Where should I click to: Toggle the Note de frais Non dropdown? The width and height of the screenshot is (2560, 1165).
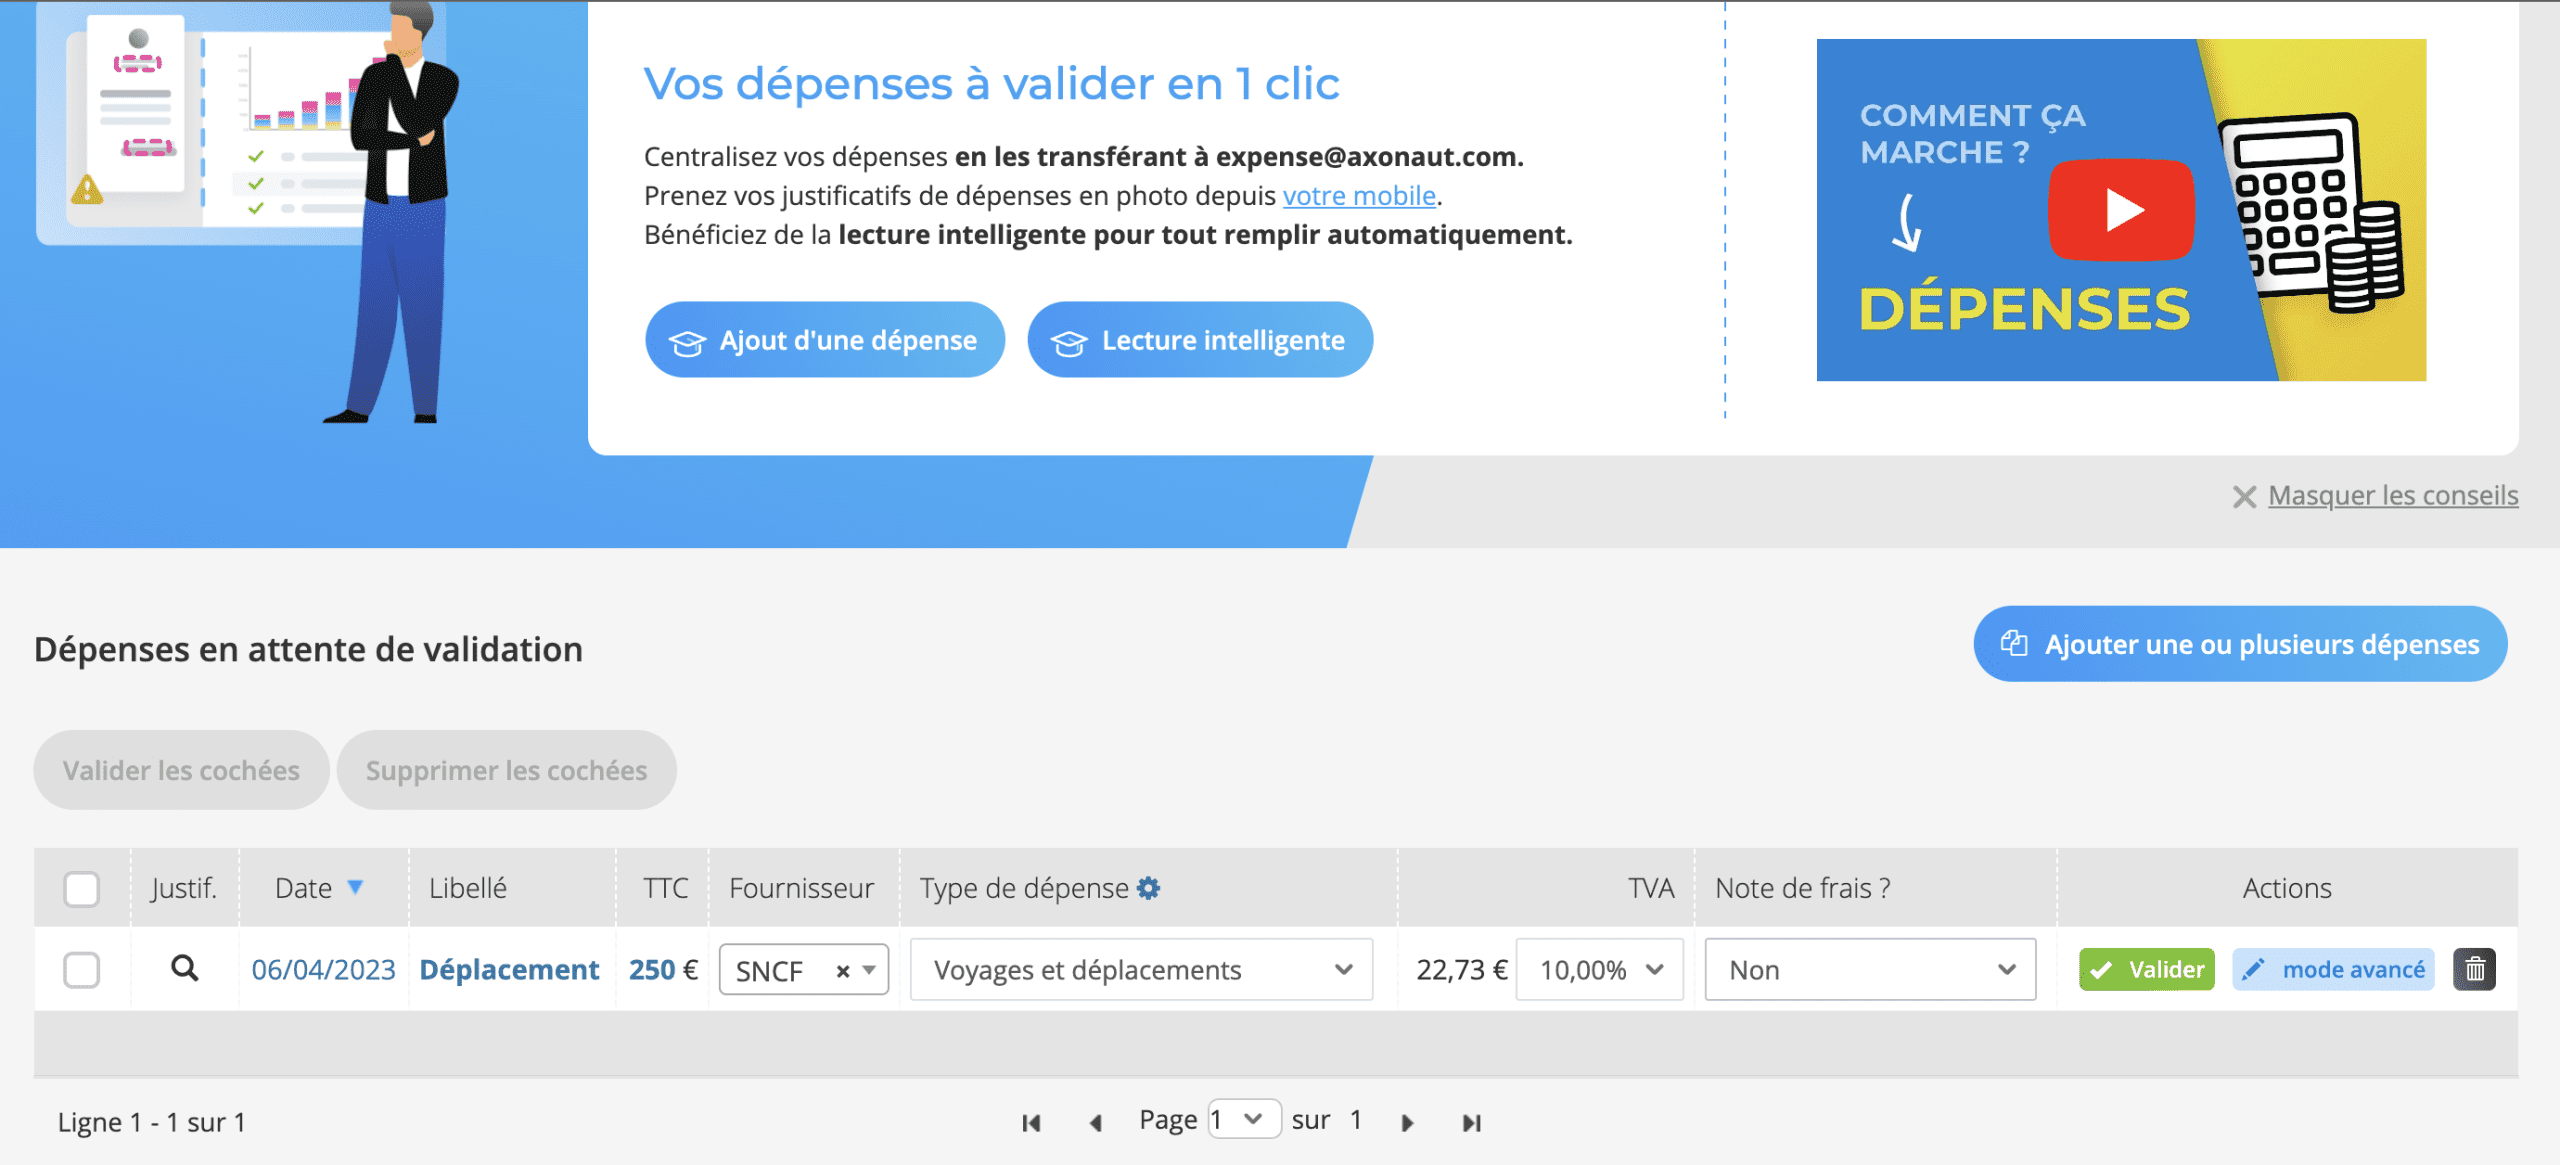pyautogui.click(x=1869, y=969)
